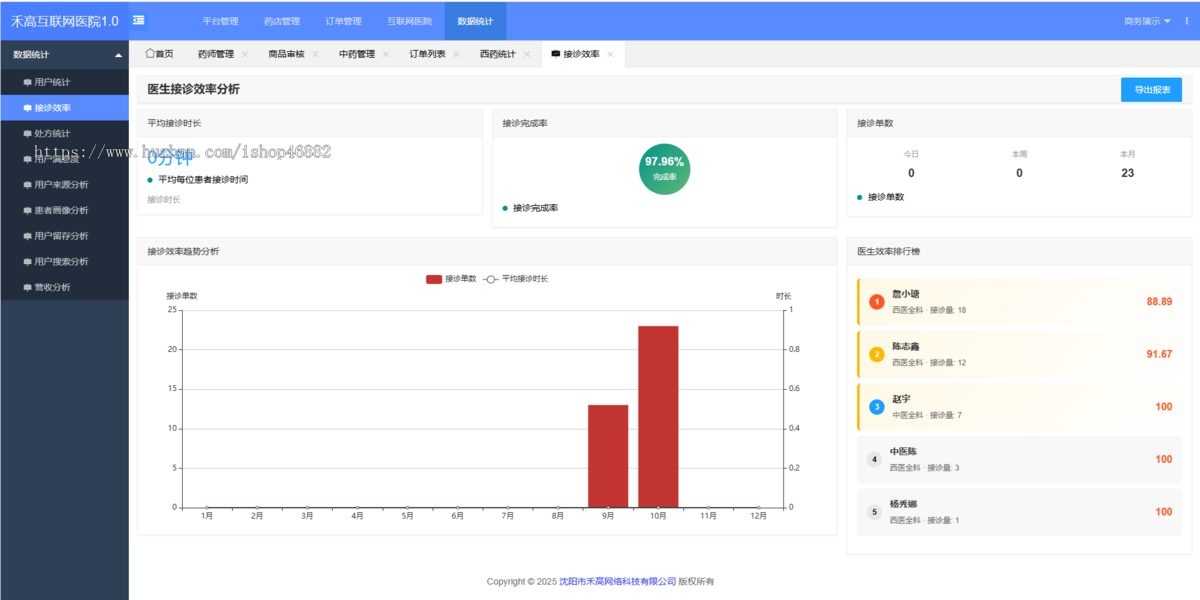Click the rank 2 badge beside 陈志鑫

(x=877, y=354)
